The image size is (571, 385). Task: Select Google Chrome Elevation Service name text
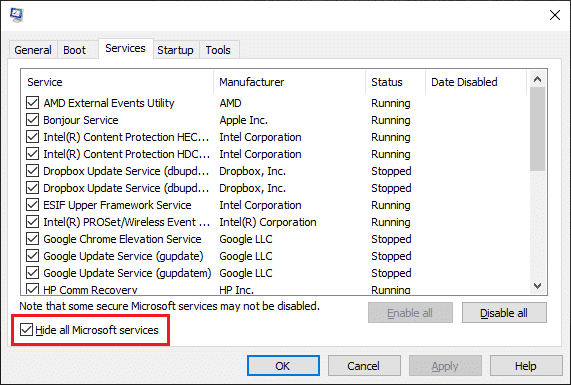[122, 239]
